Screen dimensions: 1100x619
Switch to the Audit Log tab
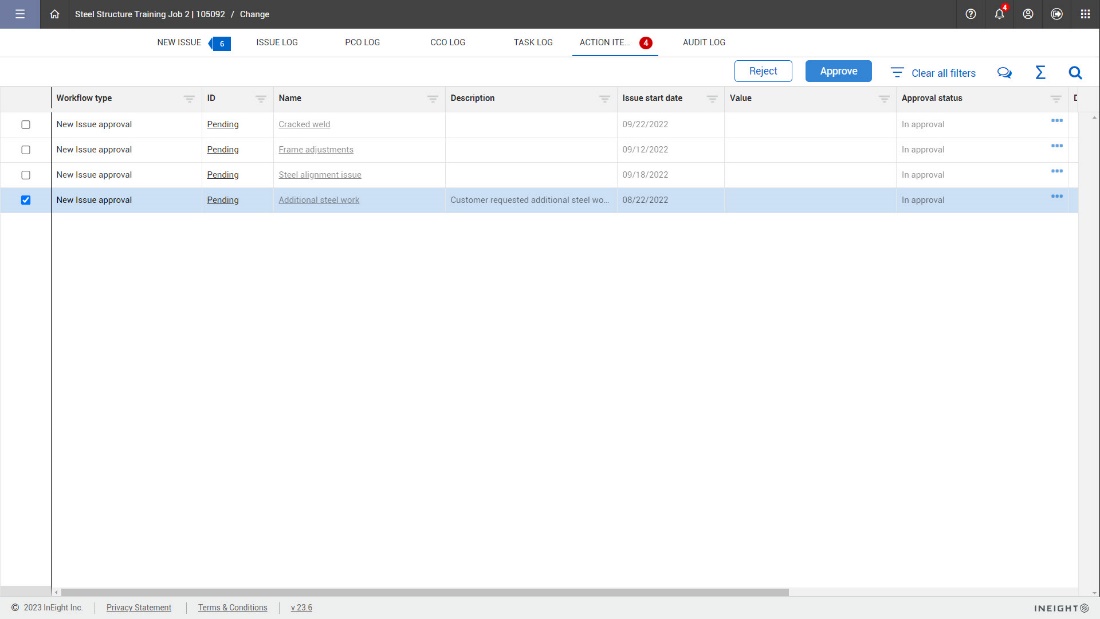(704, 43)
